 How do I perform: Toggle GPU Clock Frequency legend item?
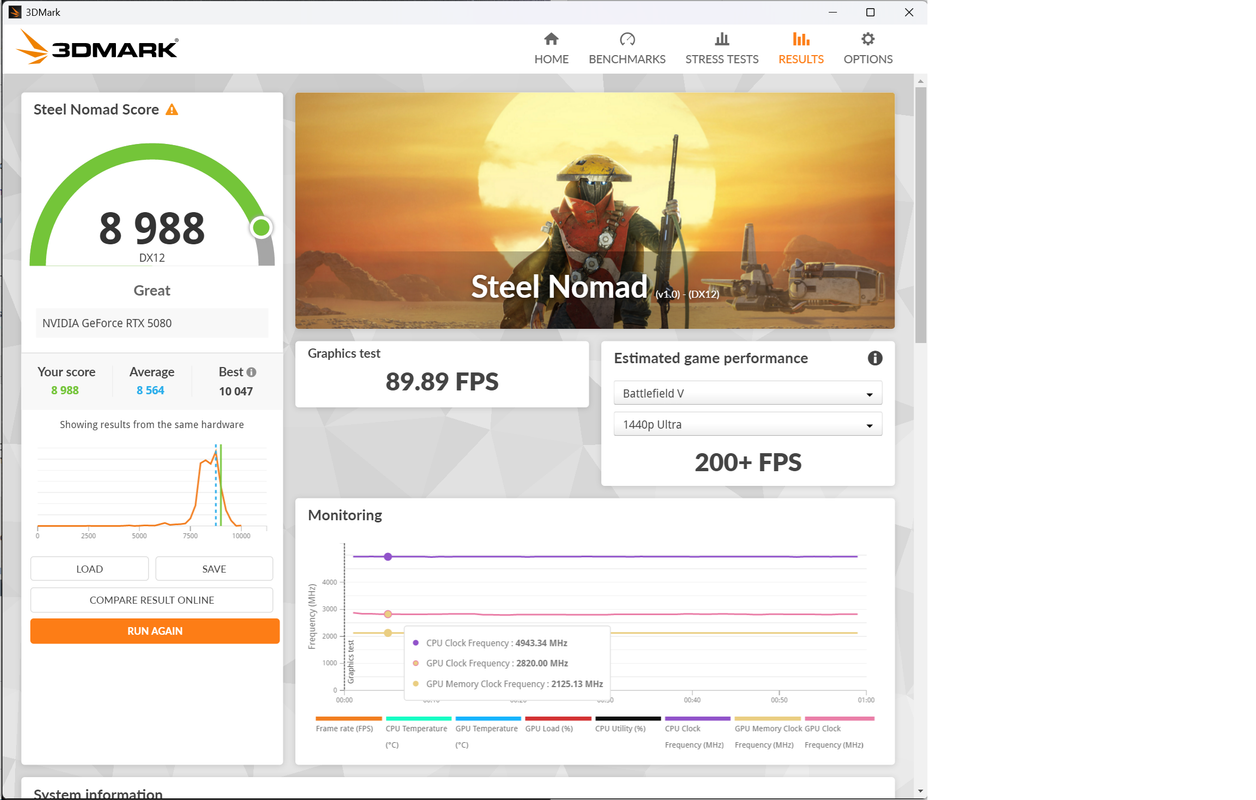tap(837, 733)
